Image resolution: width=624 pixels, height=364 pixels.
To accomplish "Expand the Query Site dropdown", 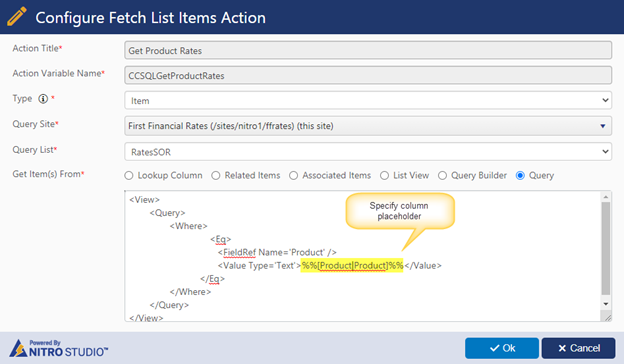I will click(368, 126).
